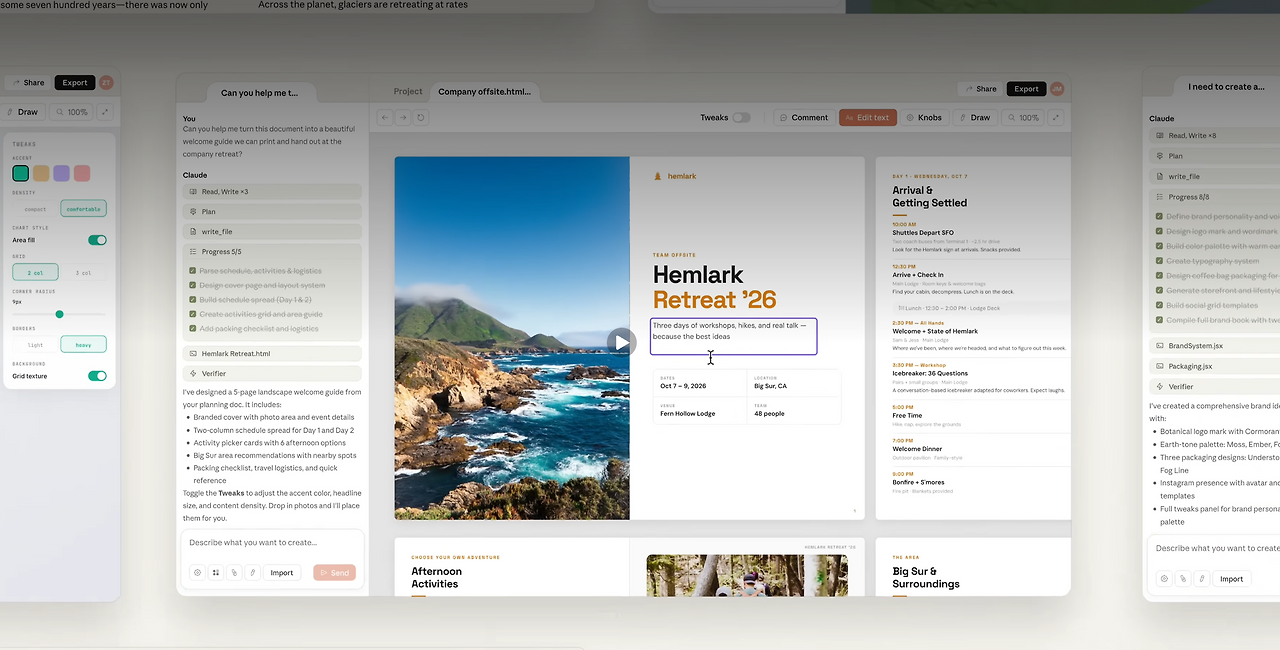Toggle the Area fill switch
The width and height of the screenshot is (1280, 650).
point(97,240)
